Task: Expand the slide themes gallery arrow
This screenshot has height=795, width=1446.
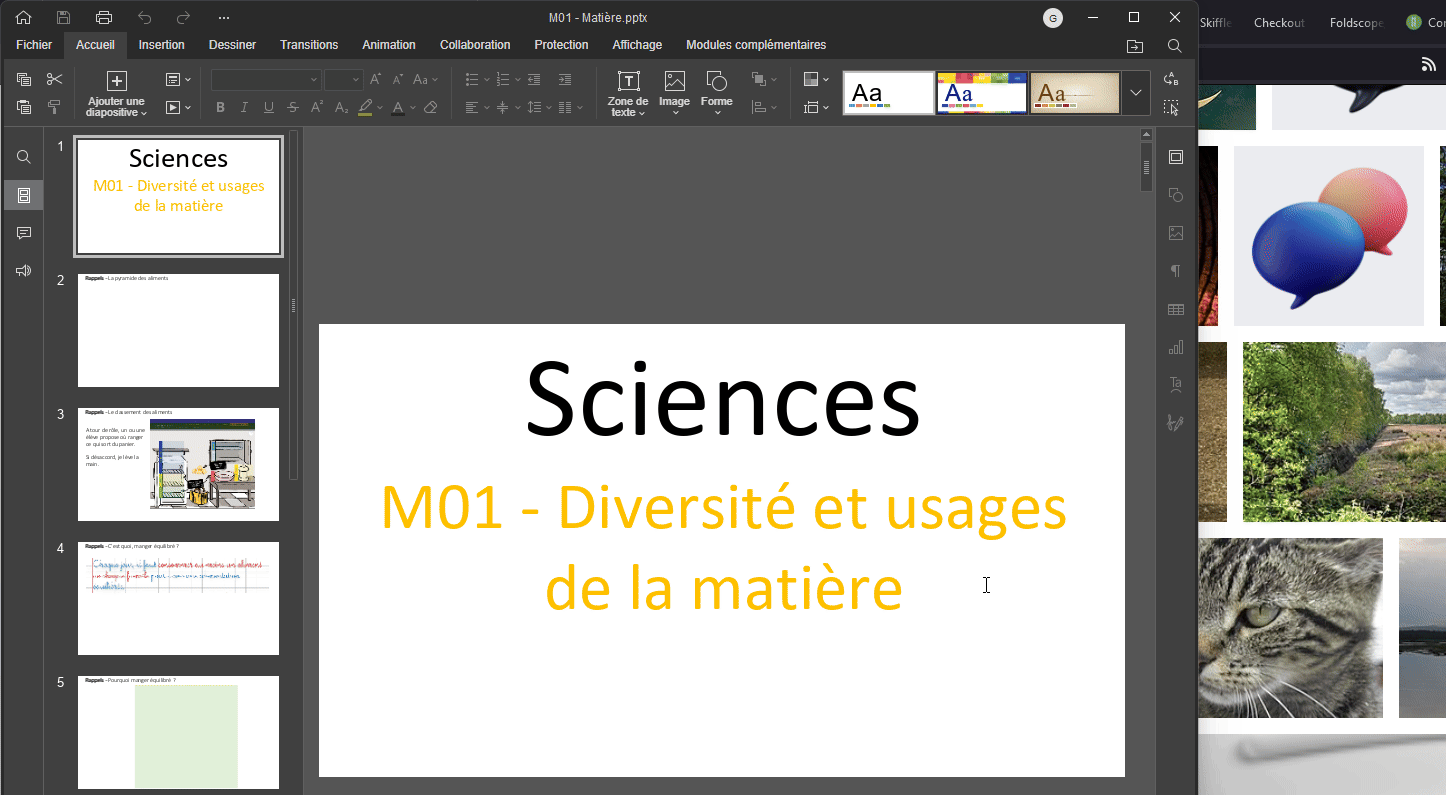Action: [1135, 93]
